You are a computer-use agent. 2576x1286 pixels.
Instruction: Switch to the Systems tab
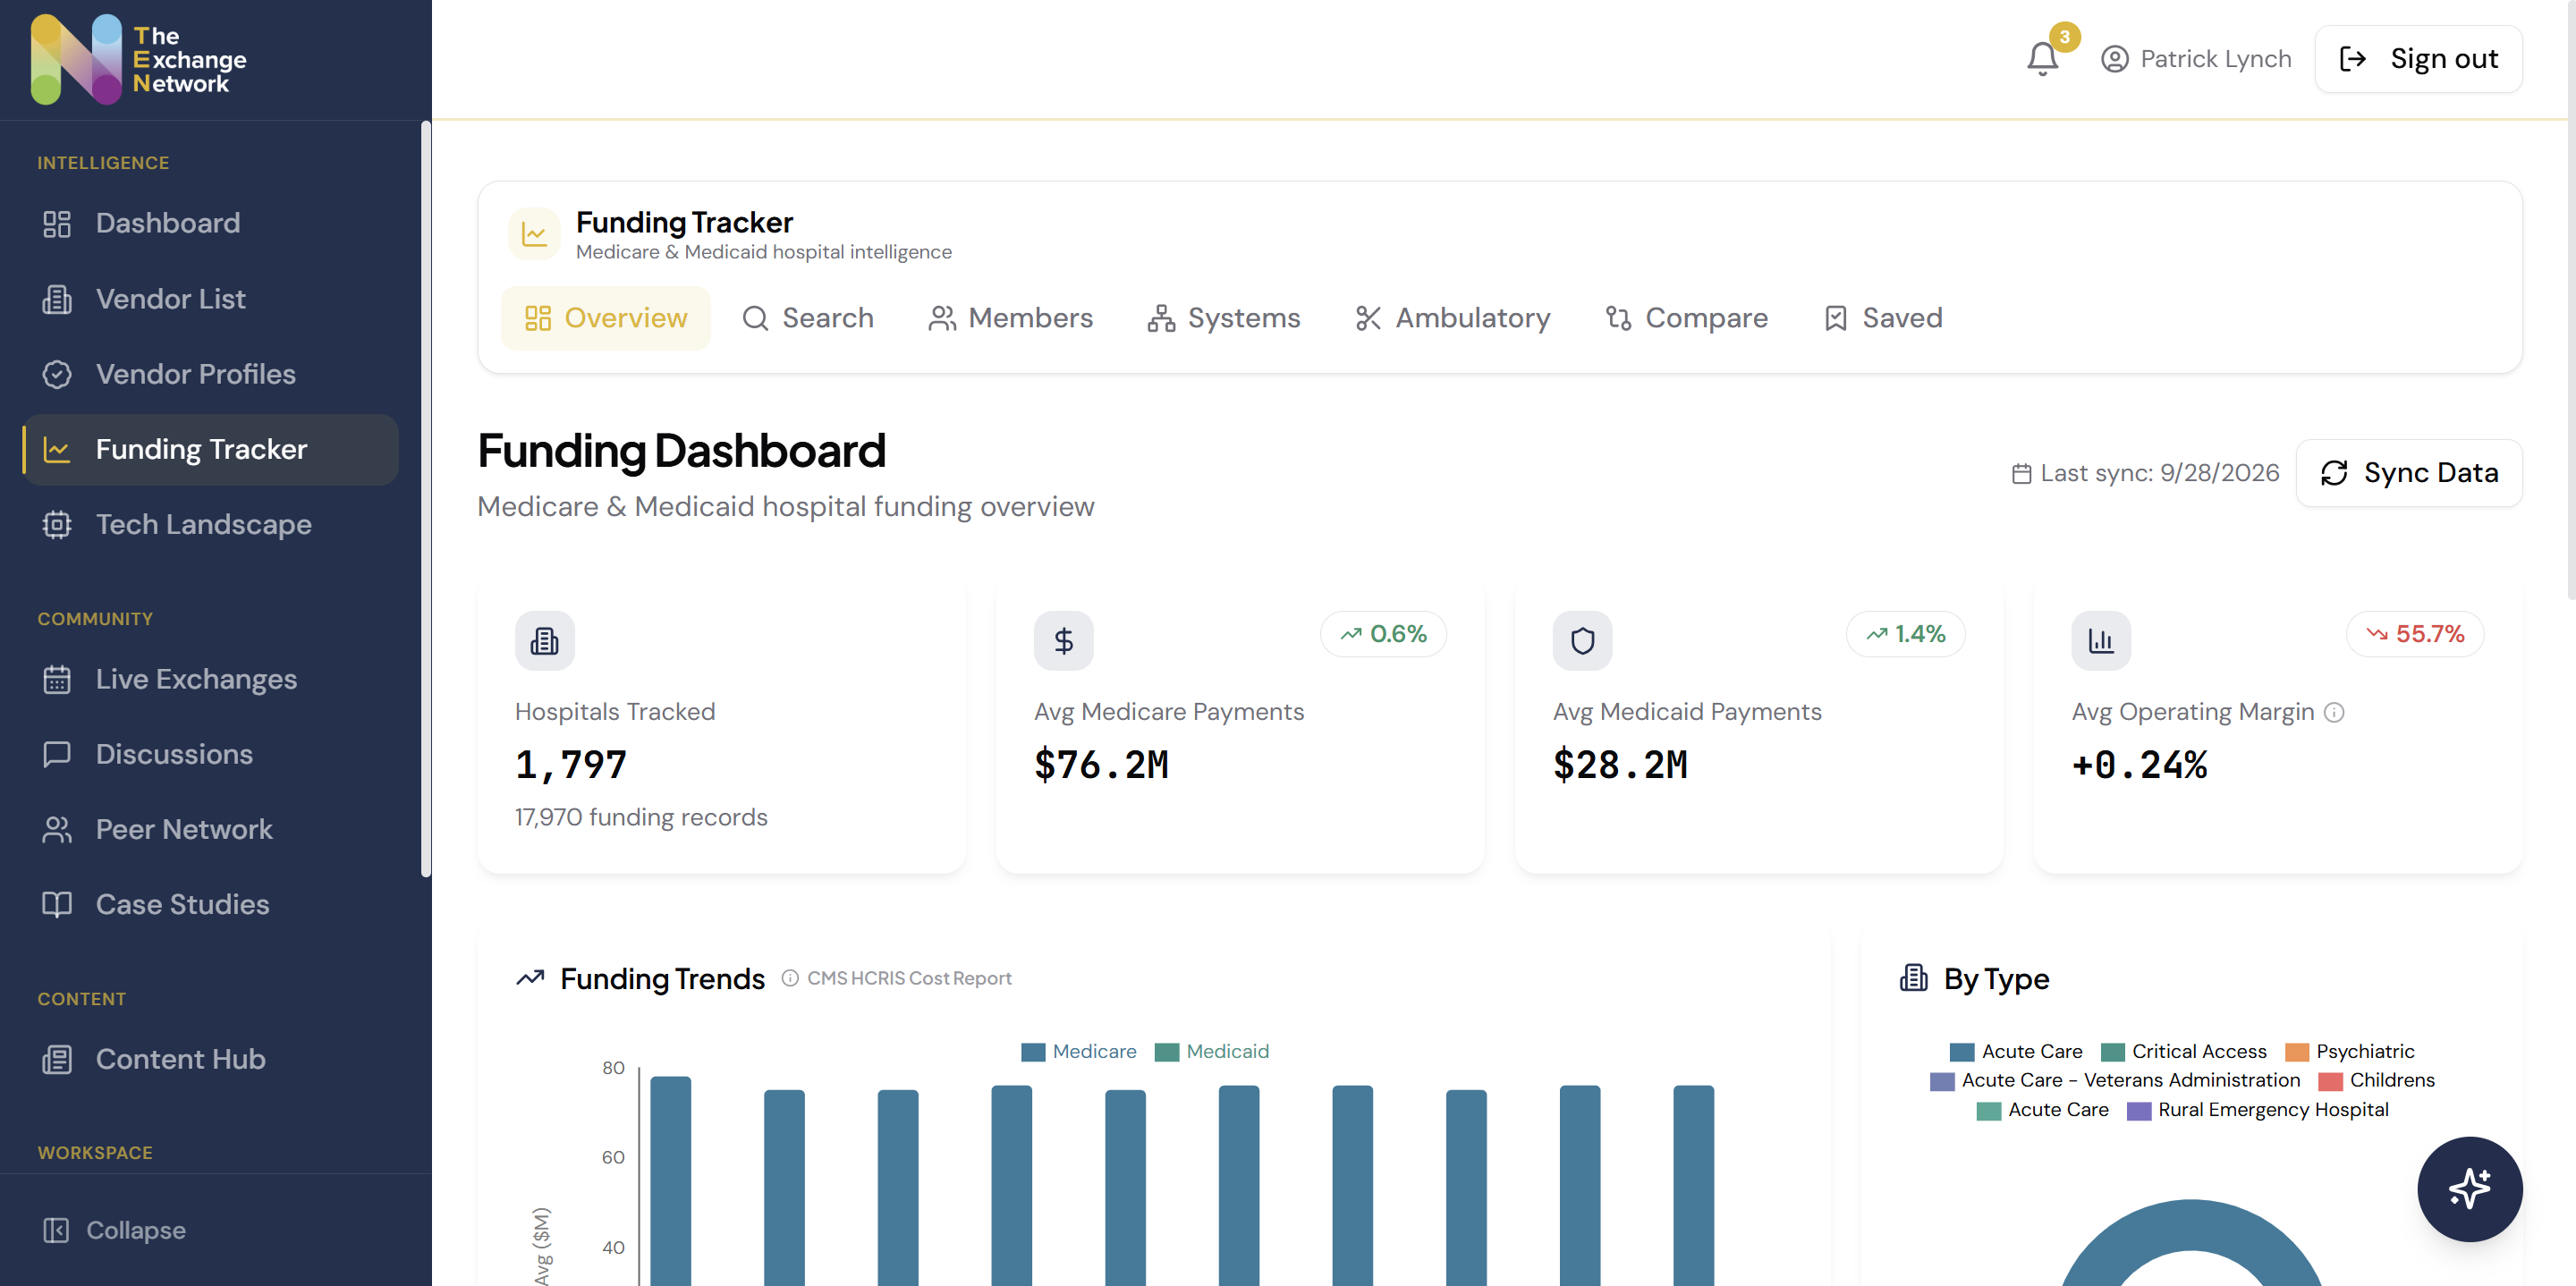1224,318
